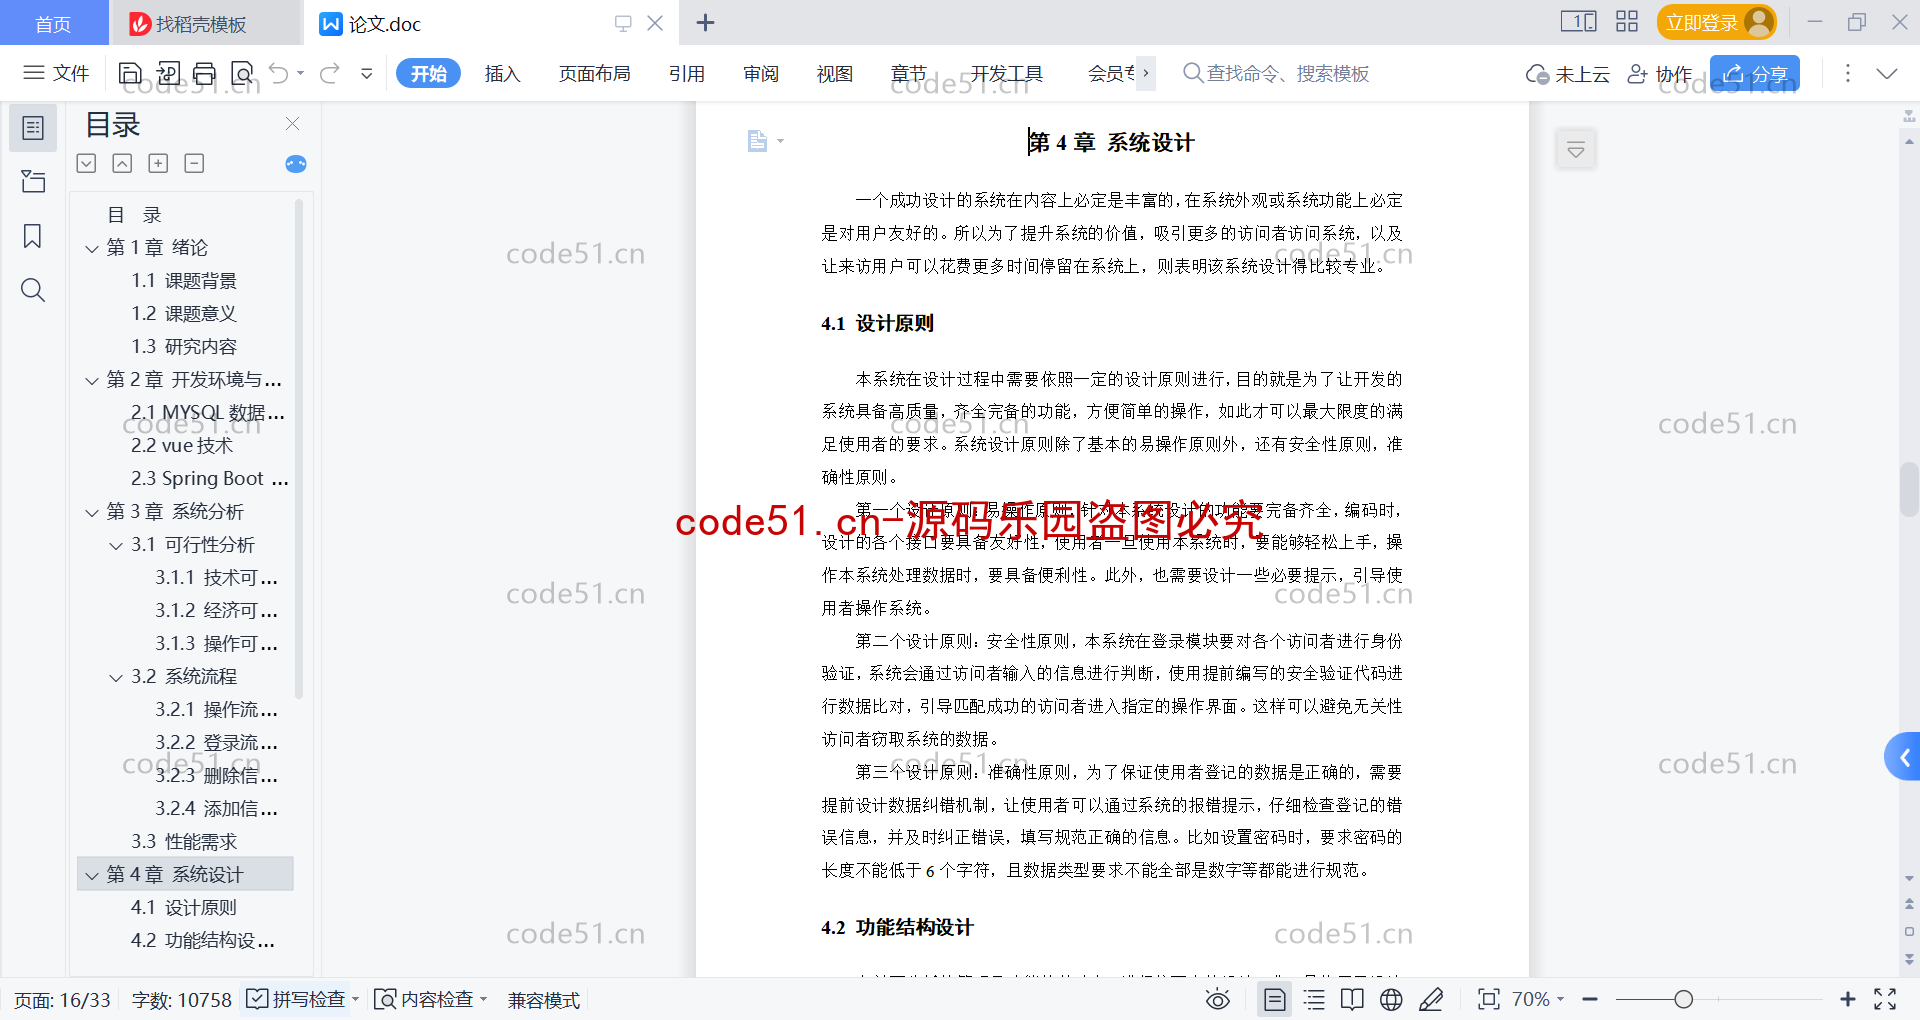Collapse 第2章 开发环境 in the outline

(92, 380)
